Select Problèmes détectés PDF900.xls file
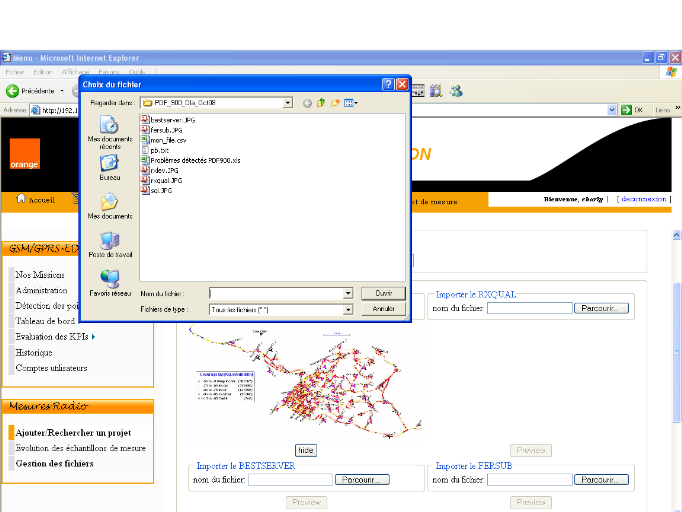 [191, 160]
